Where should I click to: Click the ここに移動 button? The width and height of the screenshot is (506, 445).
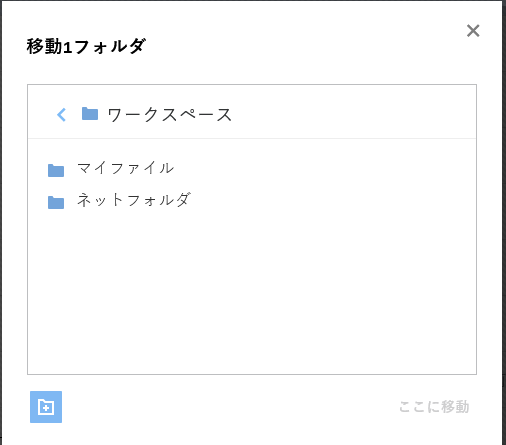pyautogui.click(x=434, y=407)
